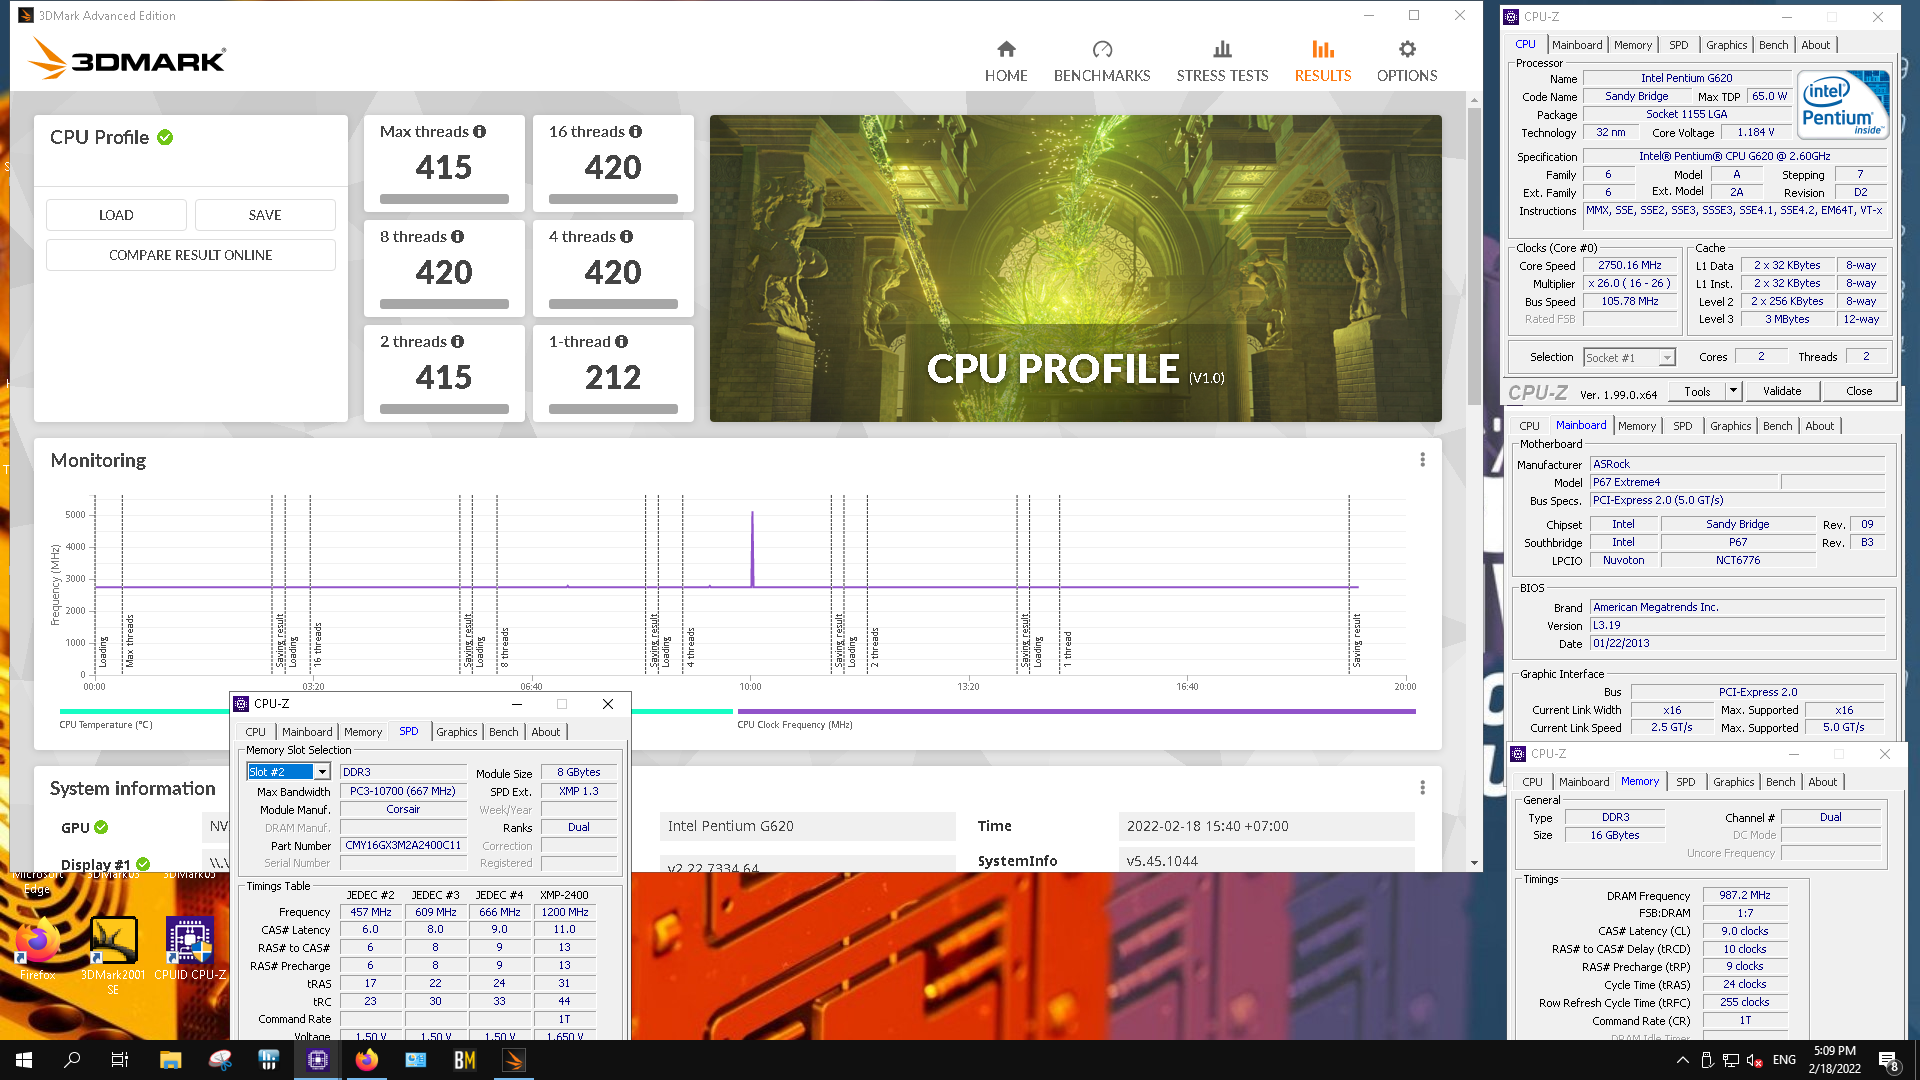The width and height of the screenshot is (1920, 1080).
Task: Switch to Bench tab in top CPU-Z window
Action: pyautogui.click(x=1773, y=45)
